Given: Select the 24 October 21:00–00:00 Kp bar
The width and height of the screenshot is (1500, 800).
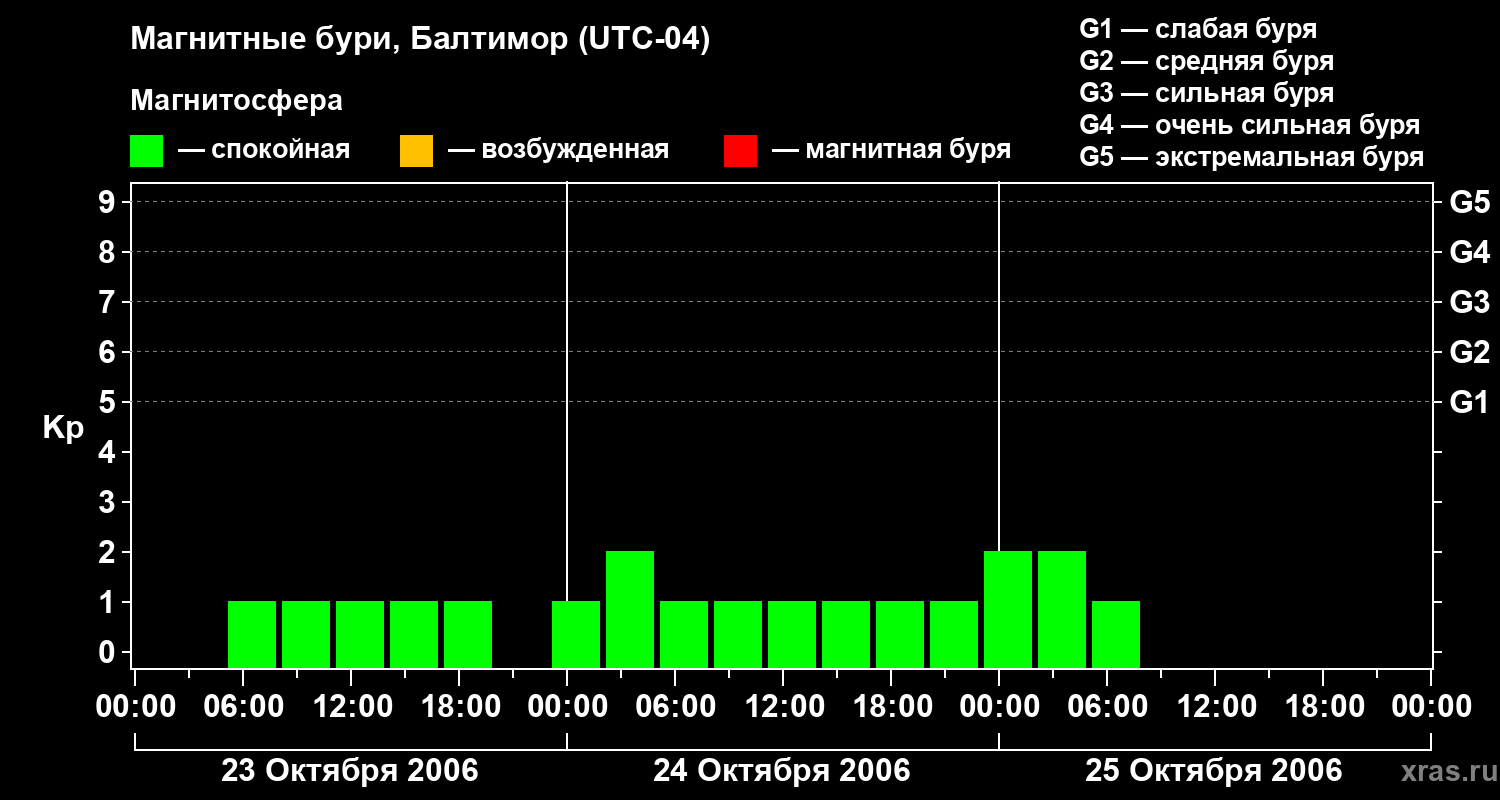Looking at the screenshot, I should 954,634.
